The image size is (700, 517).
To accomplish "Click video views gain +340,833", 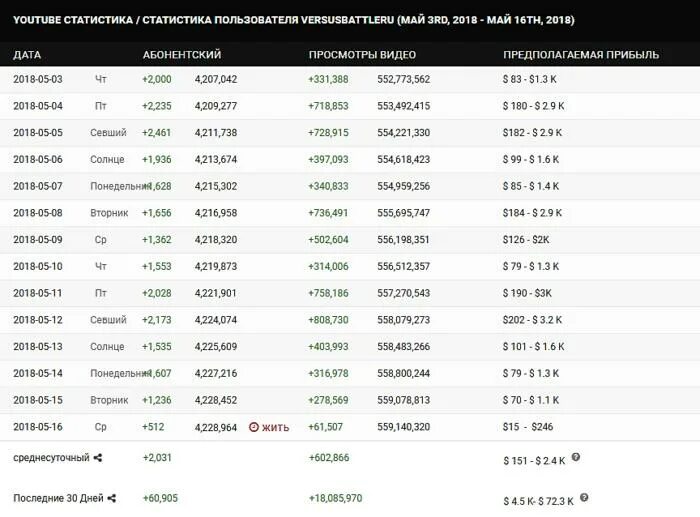I will (x=328, y=186).
